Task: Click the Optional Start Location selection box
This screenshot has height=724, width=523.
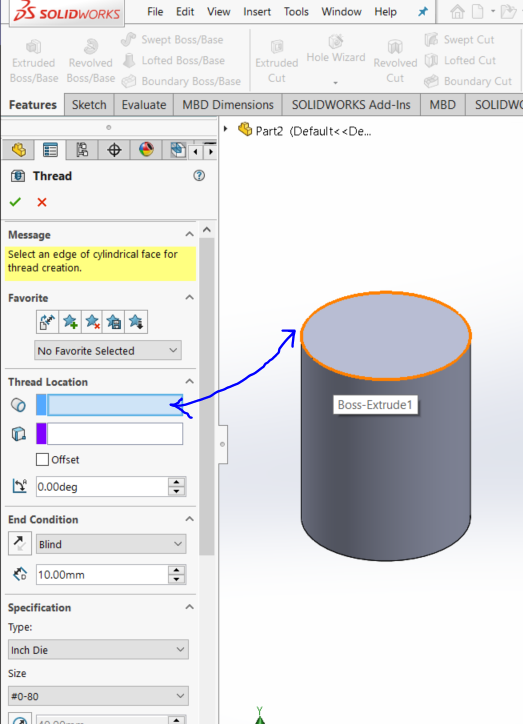Action: click(115, 434)
